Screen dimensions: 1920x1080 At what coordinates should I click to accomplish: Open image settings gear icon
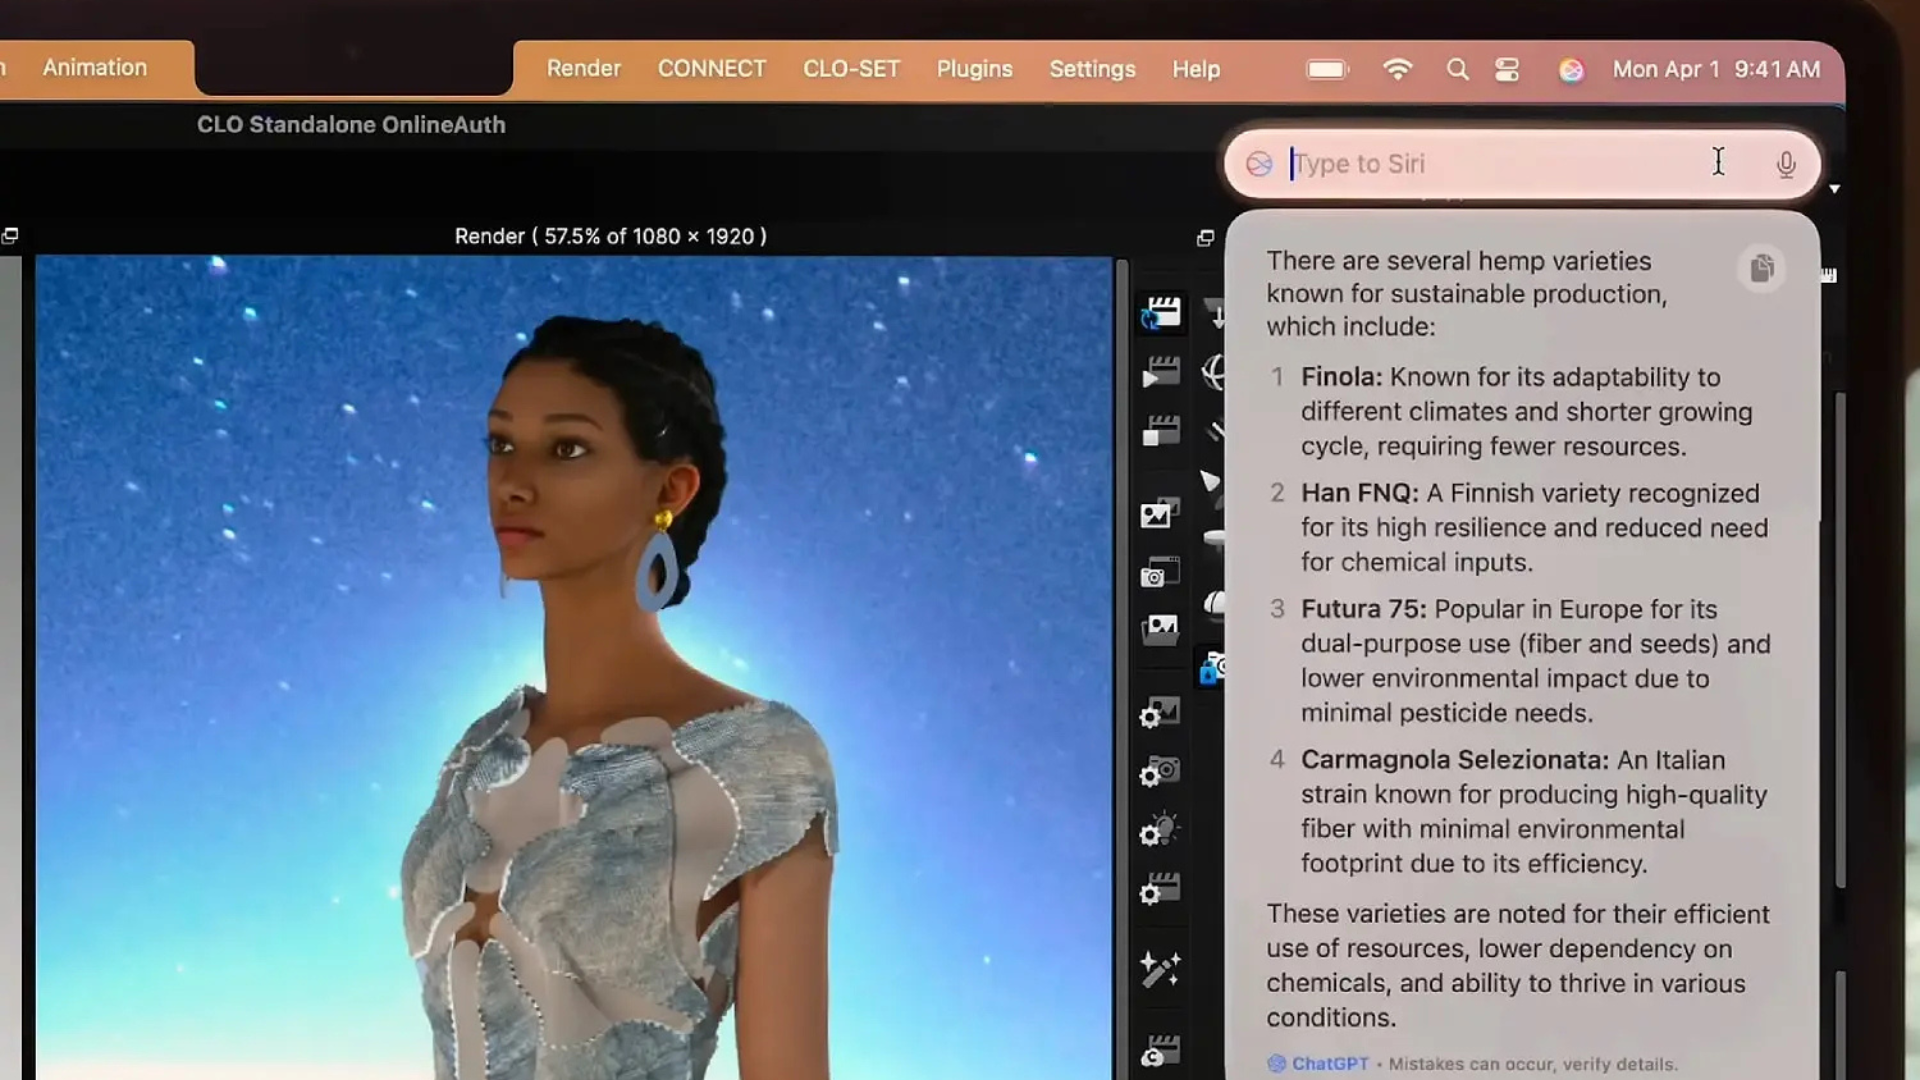pos(1160,713)
